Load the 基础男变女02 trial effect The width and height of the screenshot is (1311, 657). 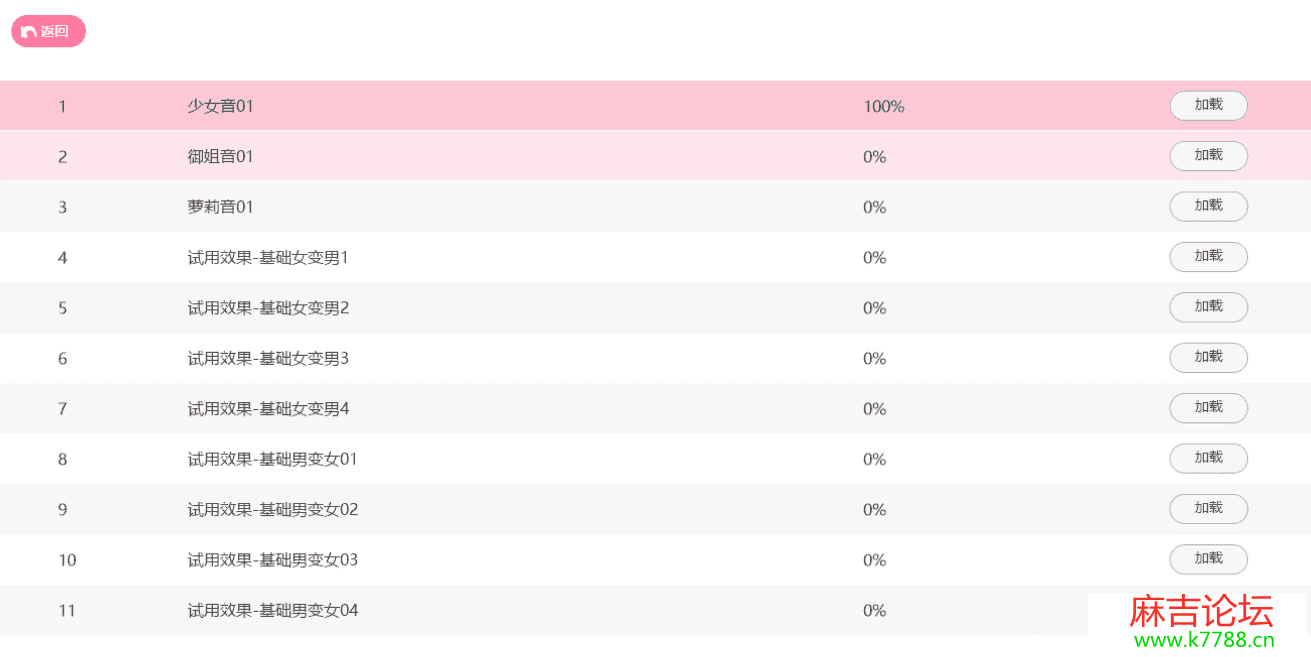pyautogui.click(x=1208, y=509)
